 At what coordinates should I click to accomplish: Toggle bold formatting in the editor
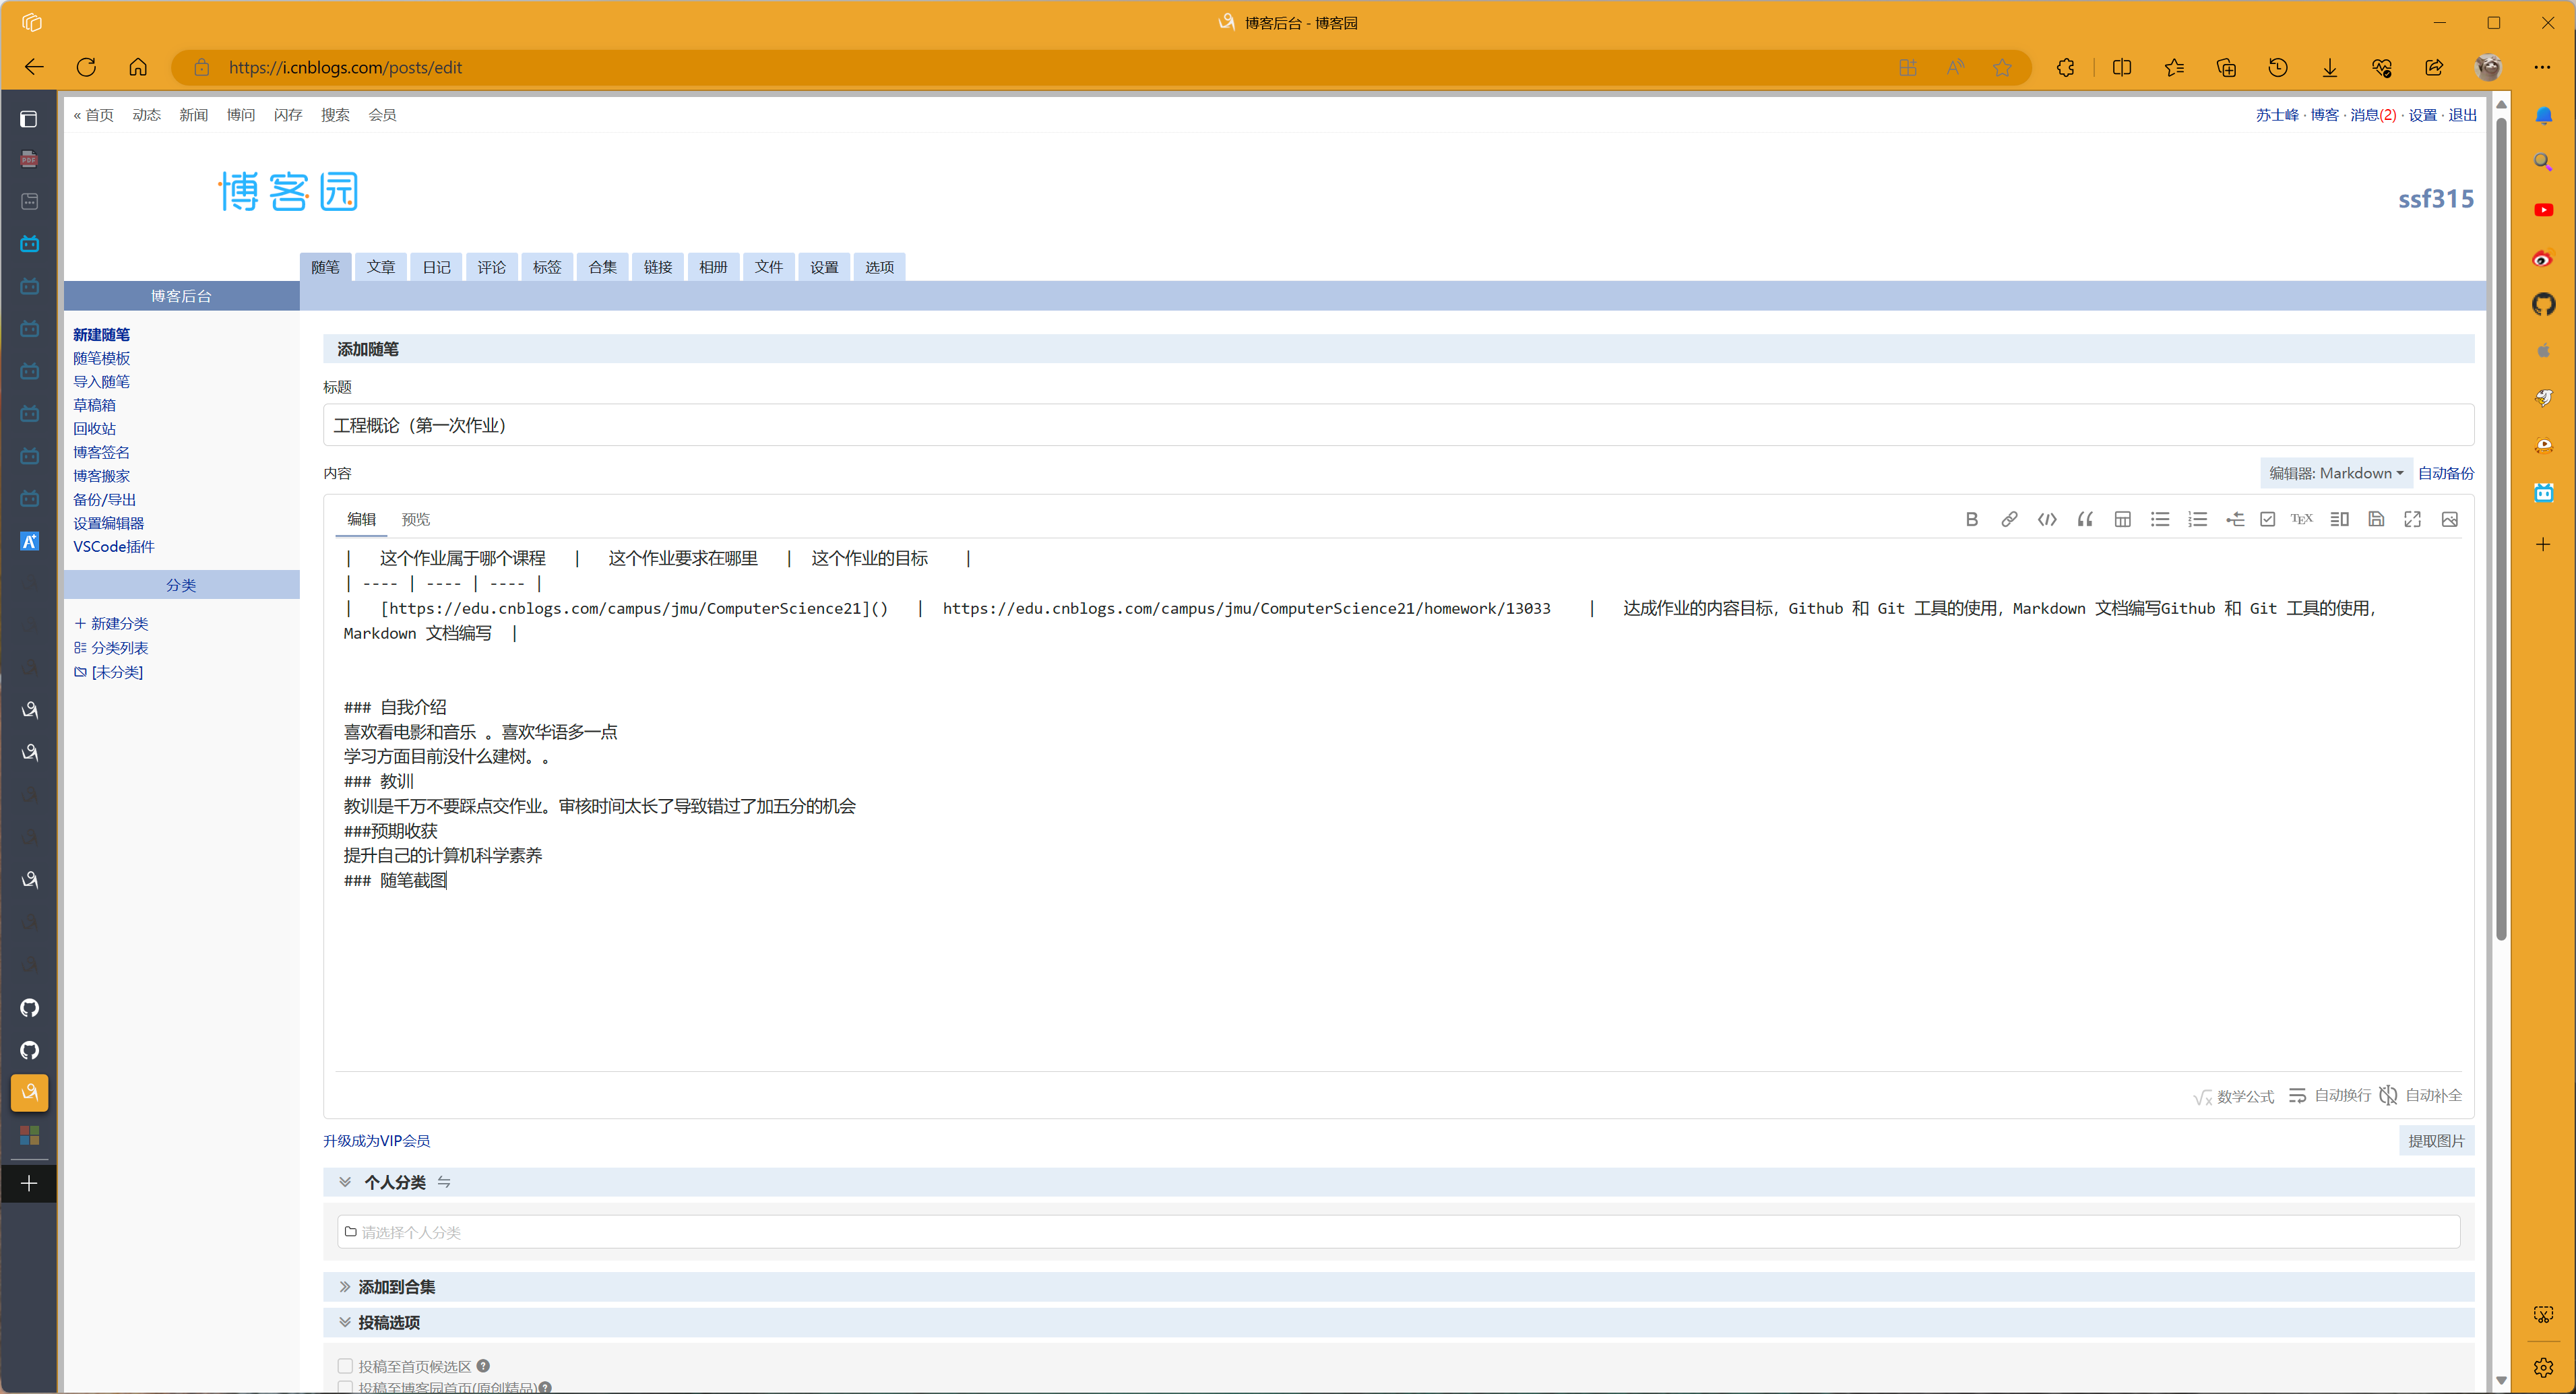[x=1971, y=519]
